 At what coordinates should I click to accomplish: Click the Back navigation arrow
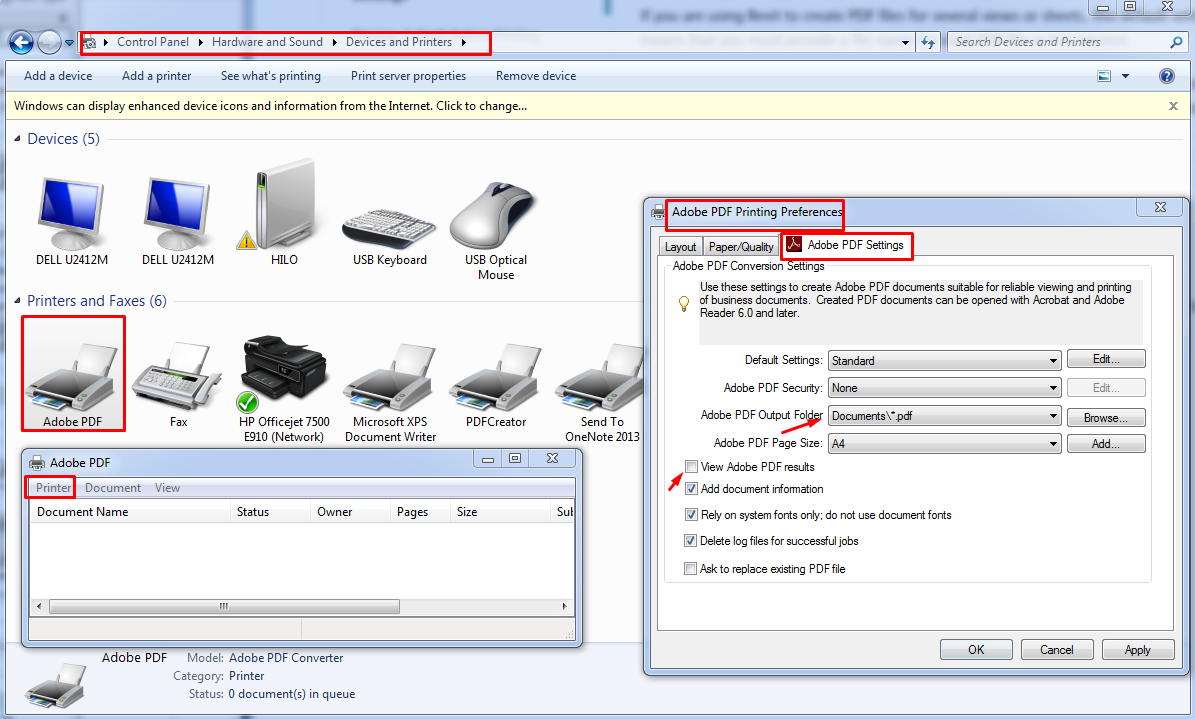(x=21, y=43)
